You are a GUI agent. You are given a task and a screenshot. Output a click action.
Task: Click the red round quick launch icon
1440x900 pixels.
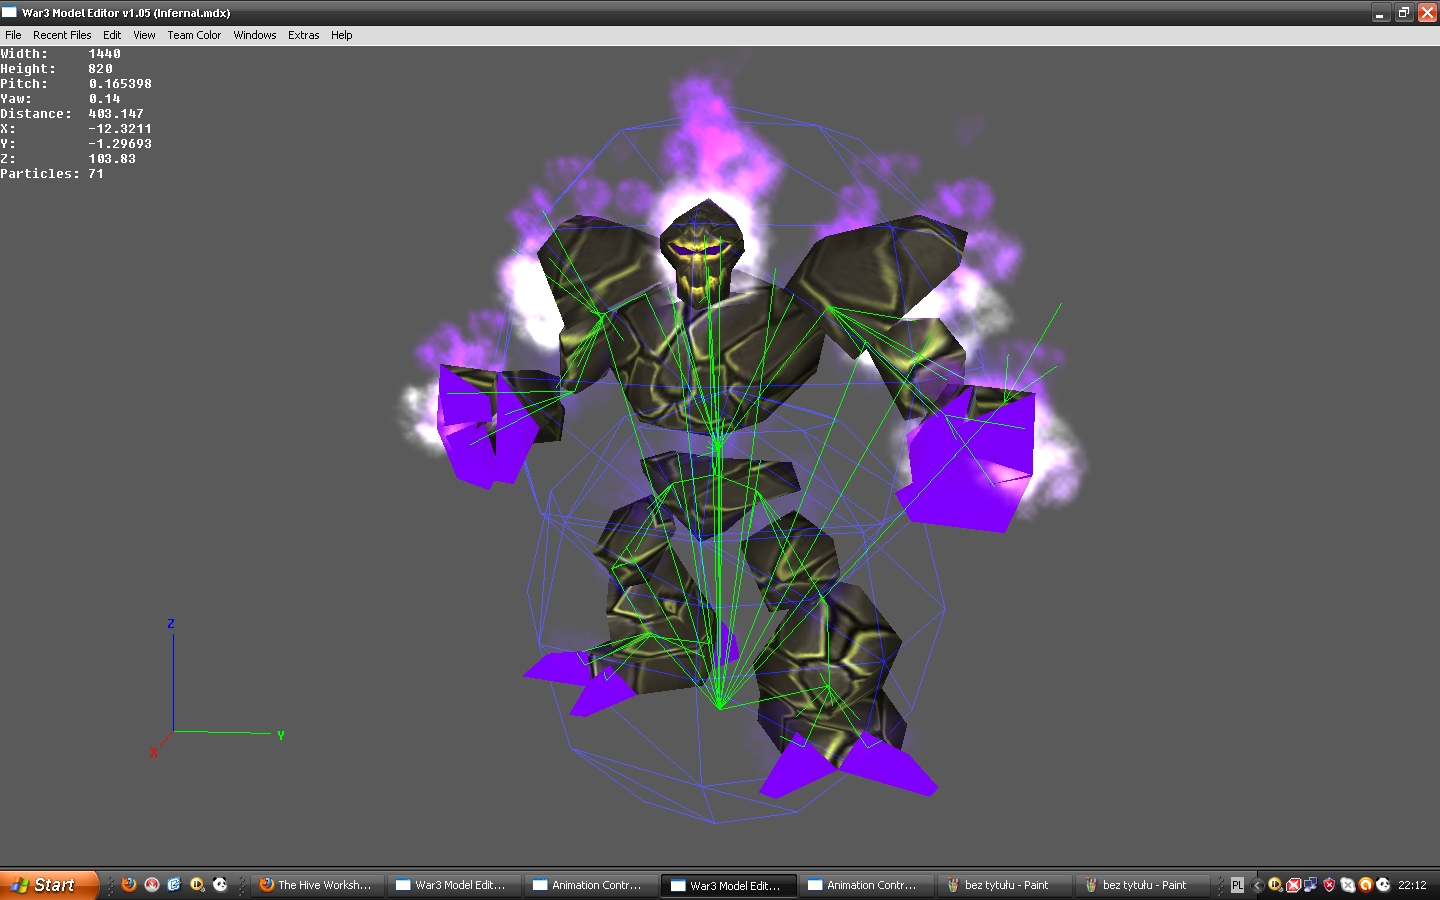[x=152, y=885]
